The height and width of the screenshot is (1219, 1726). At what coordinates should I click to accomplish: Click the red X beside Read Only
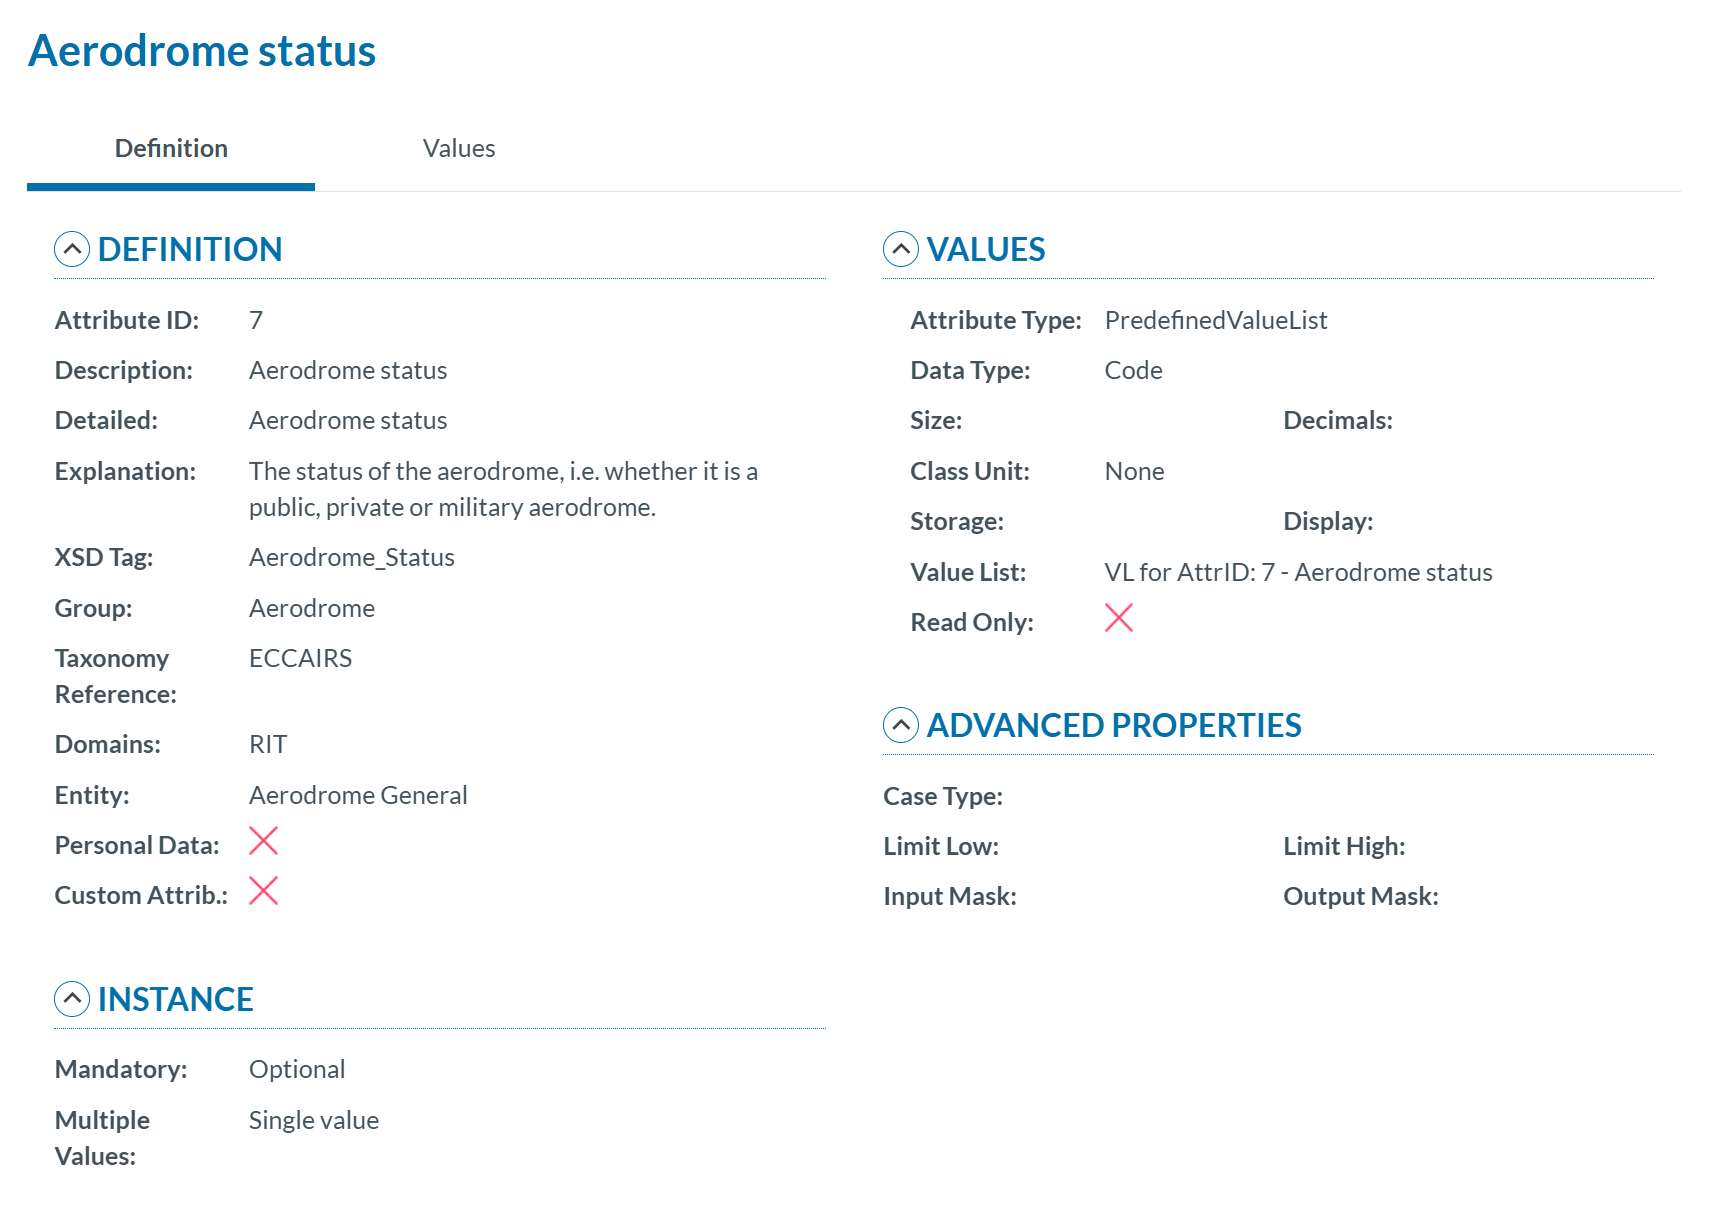(x=1118, y=618)
